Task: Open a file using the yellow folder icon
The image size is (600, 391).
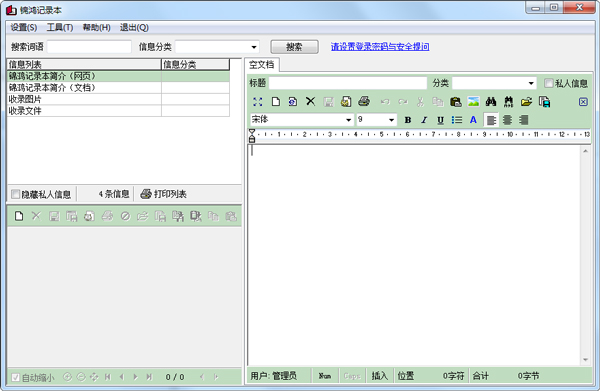Action: 527,102
